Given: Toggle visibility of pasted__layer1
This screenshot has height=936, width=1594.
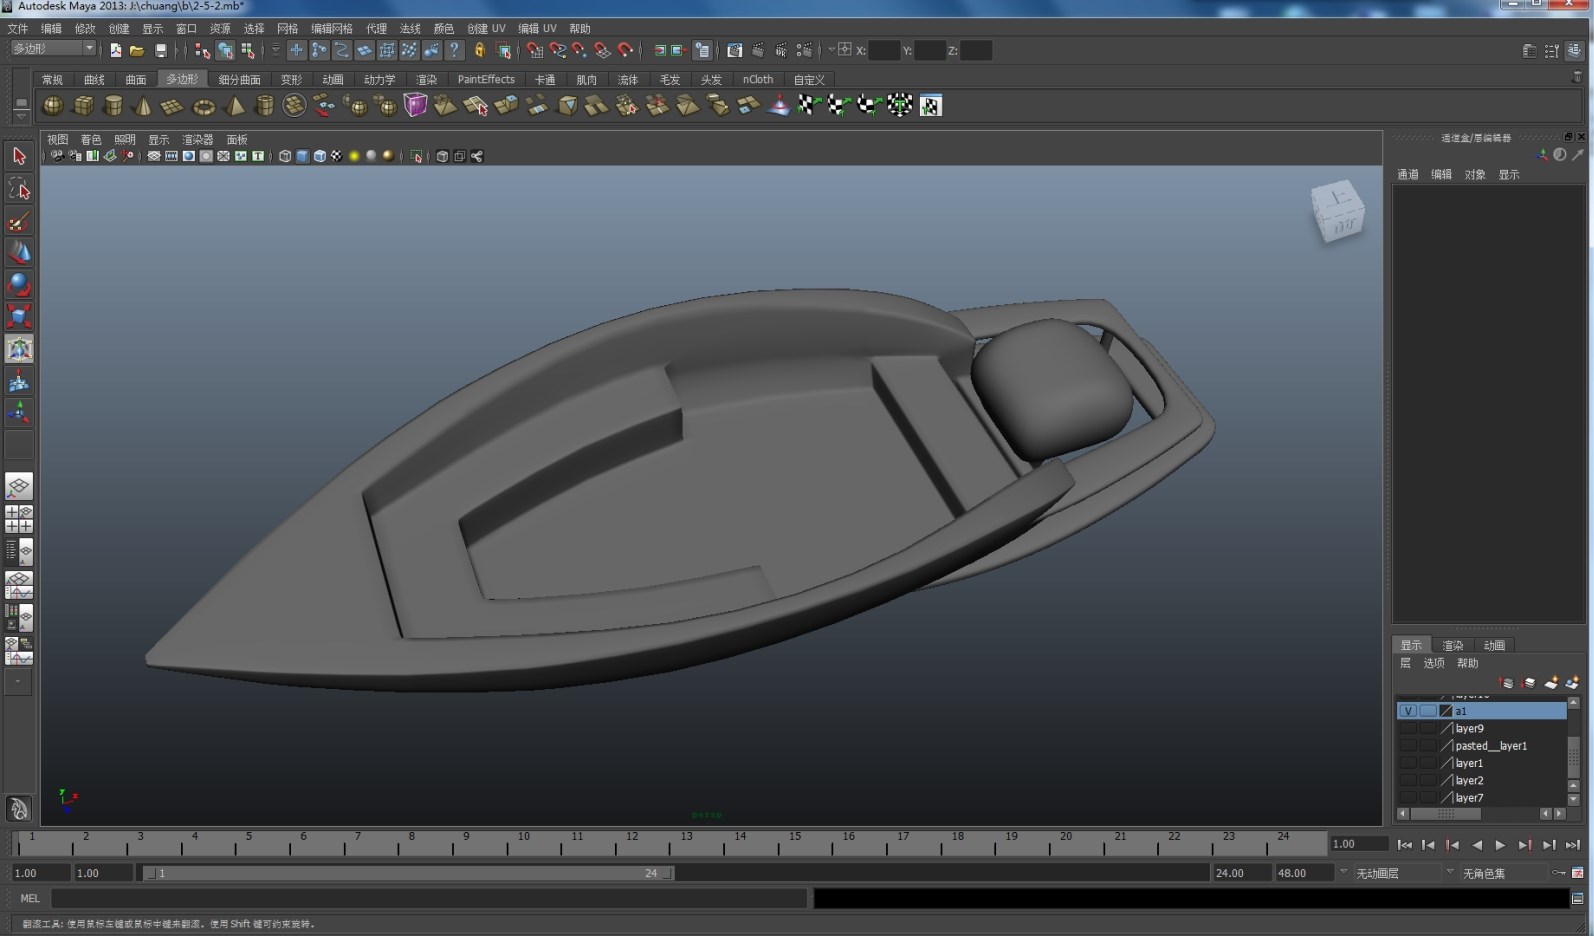Looking at the screenshot, I should (1408, 746).
